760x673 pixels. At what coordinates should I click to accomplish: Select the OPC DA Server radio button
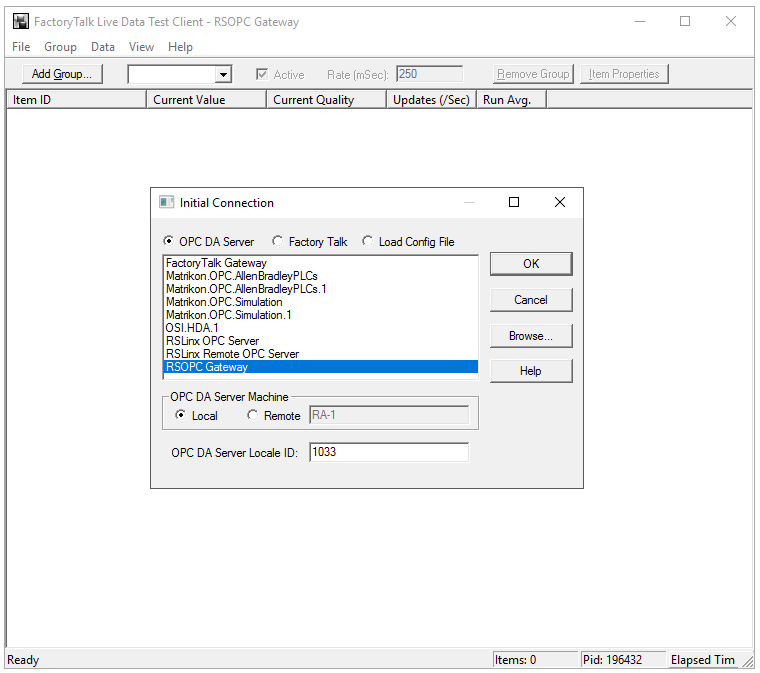pos(168,241)
